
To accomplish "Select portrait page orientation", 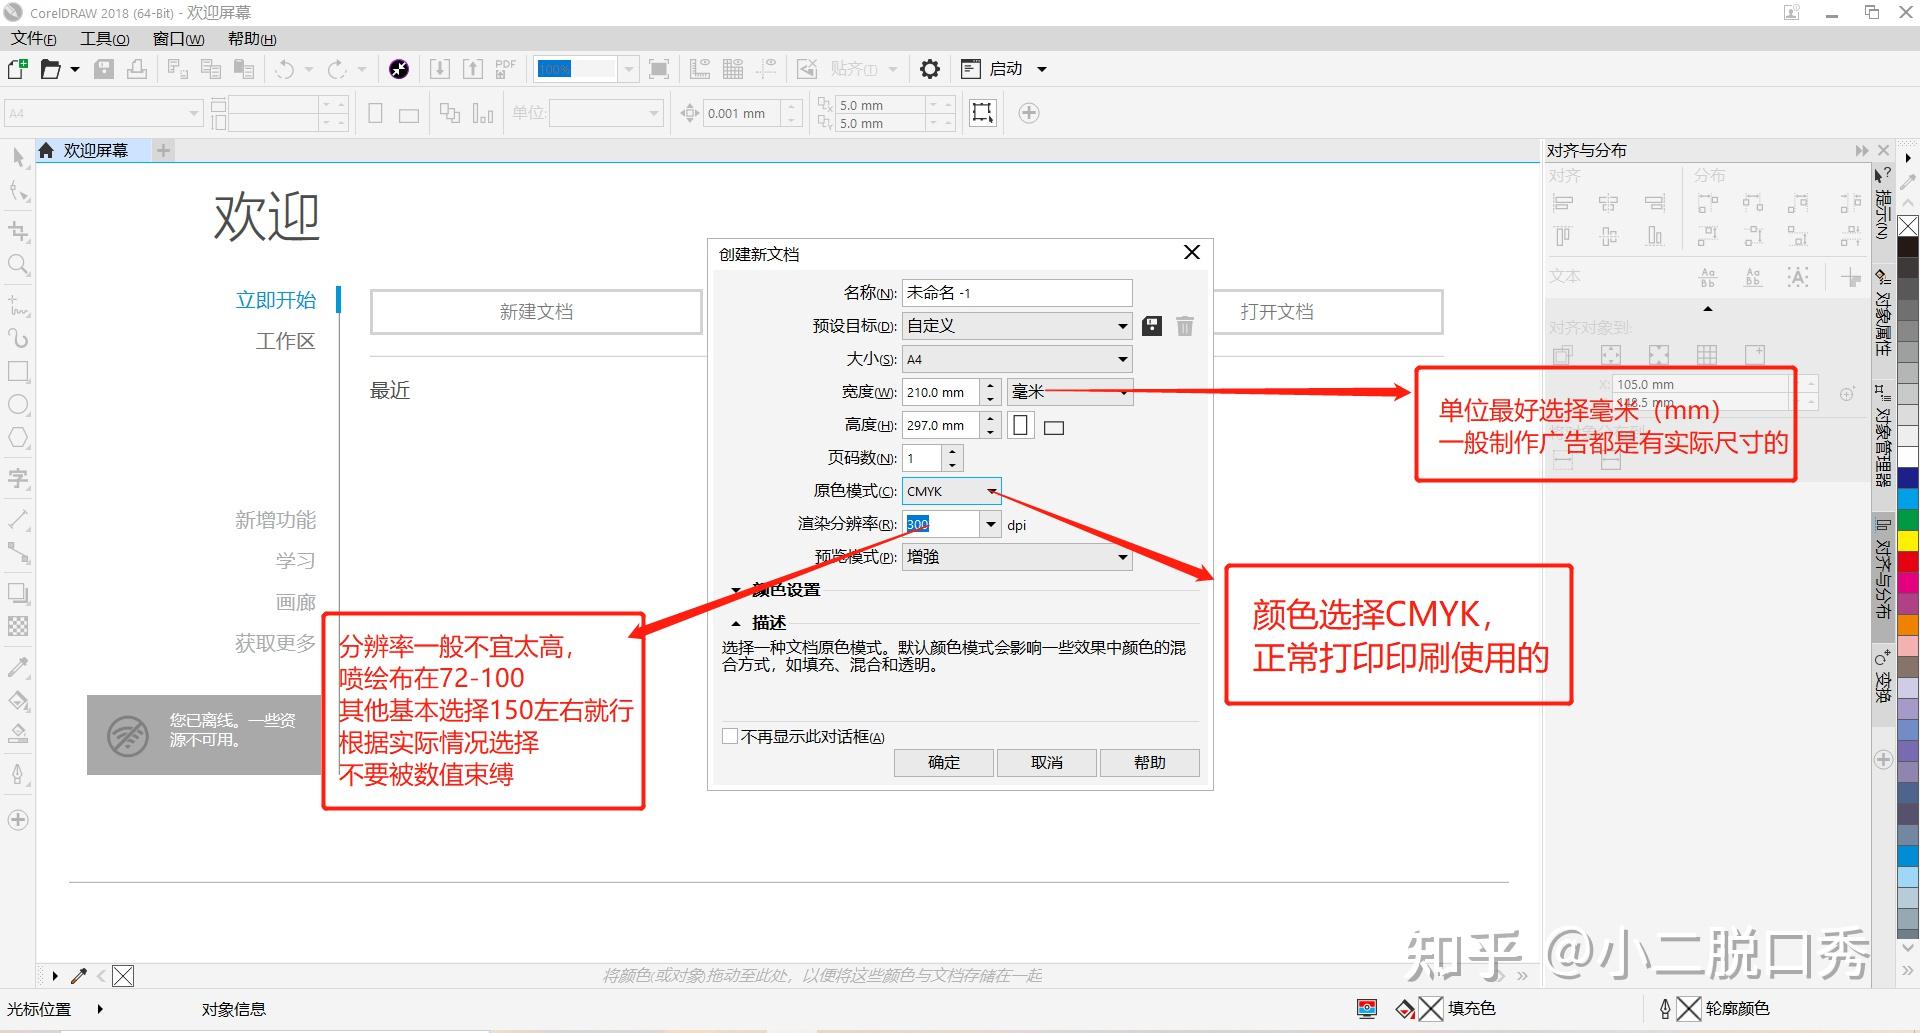I will 1020,426.
